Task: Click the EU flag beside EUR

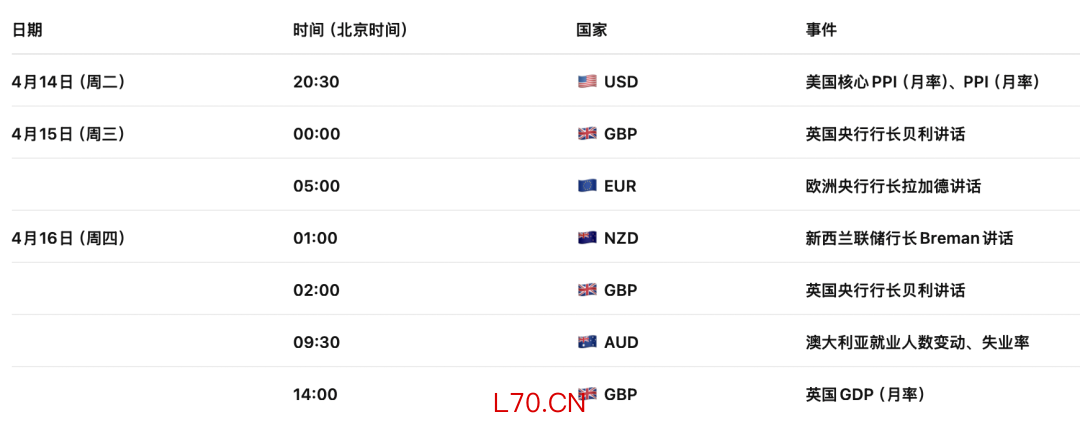Action: click(587, 186)
